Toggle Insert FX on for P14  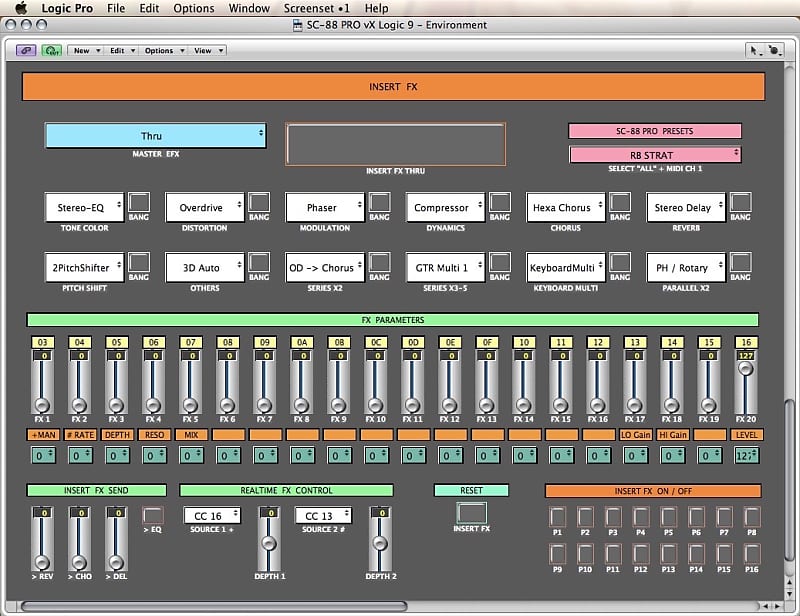696,554
